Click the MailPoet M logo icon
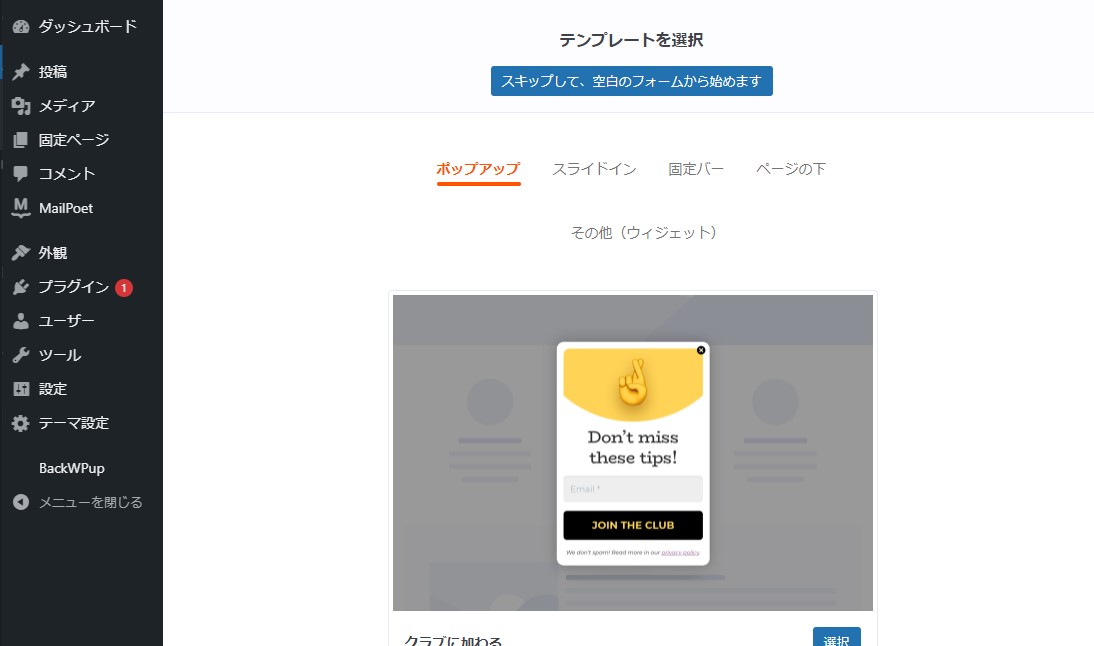This screenshot has width=1094, height=646. (x=21, y=208)
